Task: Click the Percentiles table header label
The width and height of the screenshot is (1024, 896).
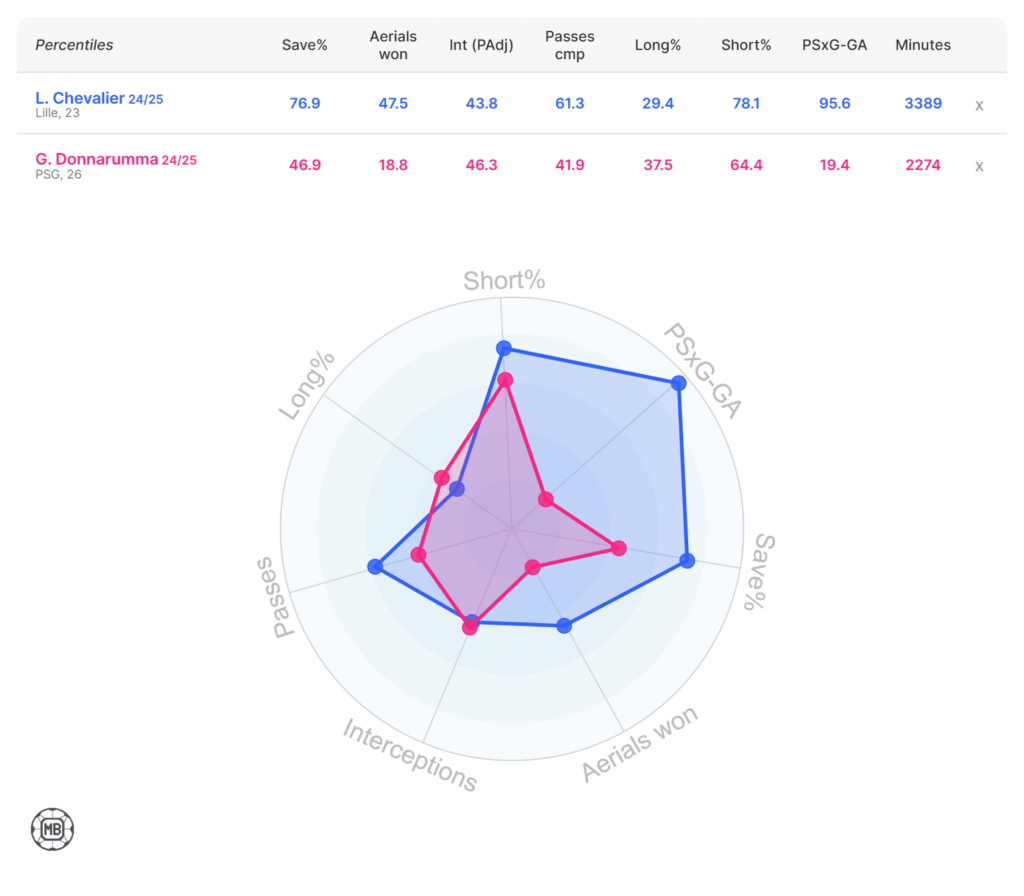Action: click(74, 45)
